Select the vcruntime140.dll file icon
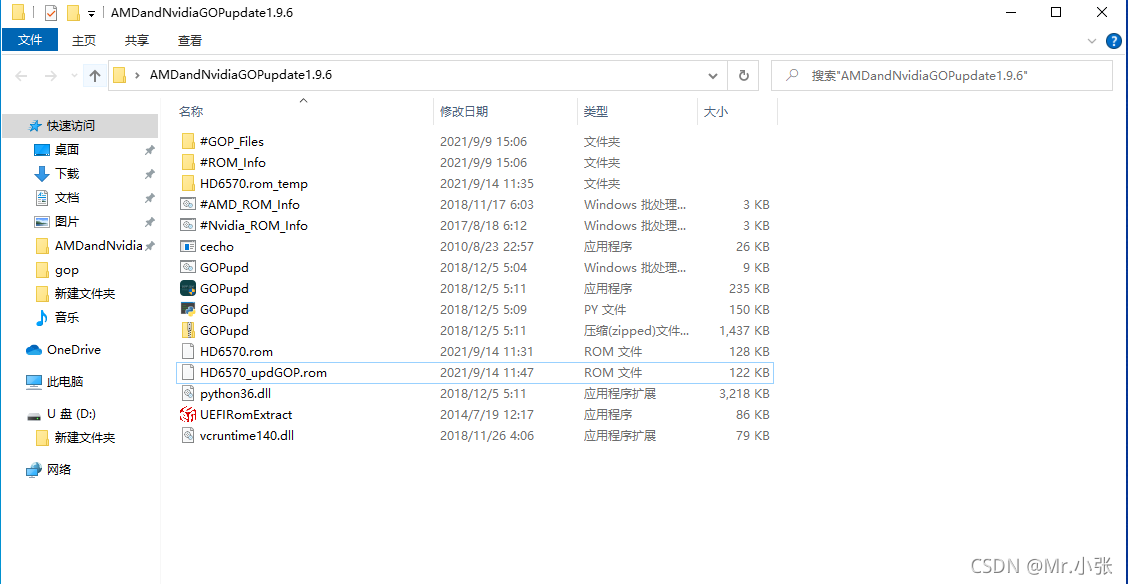Viewport: 1128px width, 584px height. (x=188, y=436)
